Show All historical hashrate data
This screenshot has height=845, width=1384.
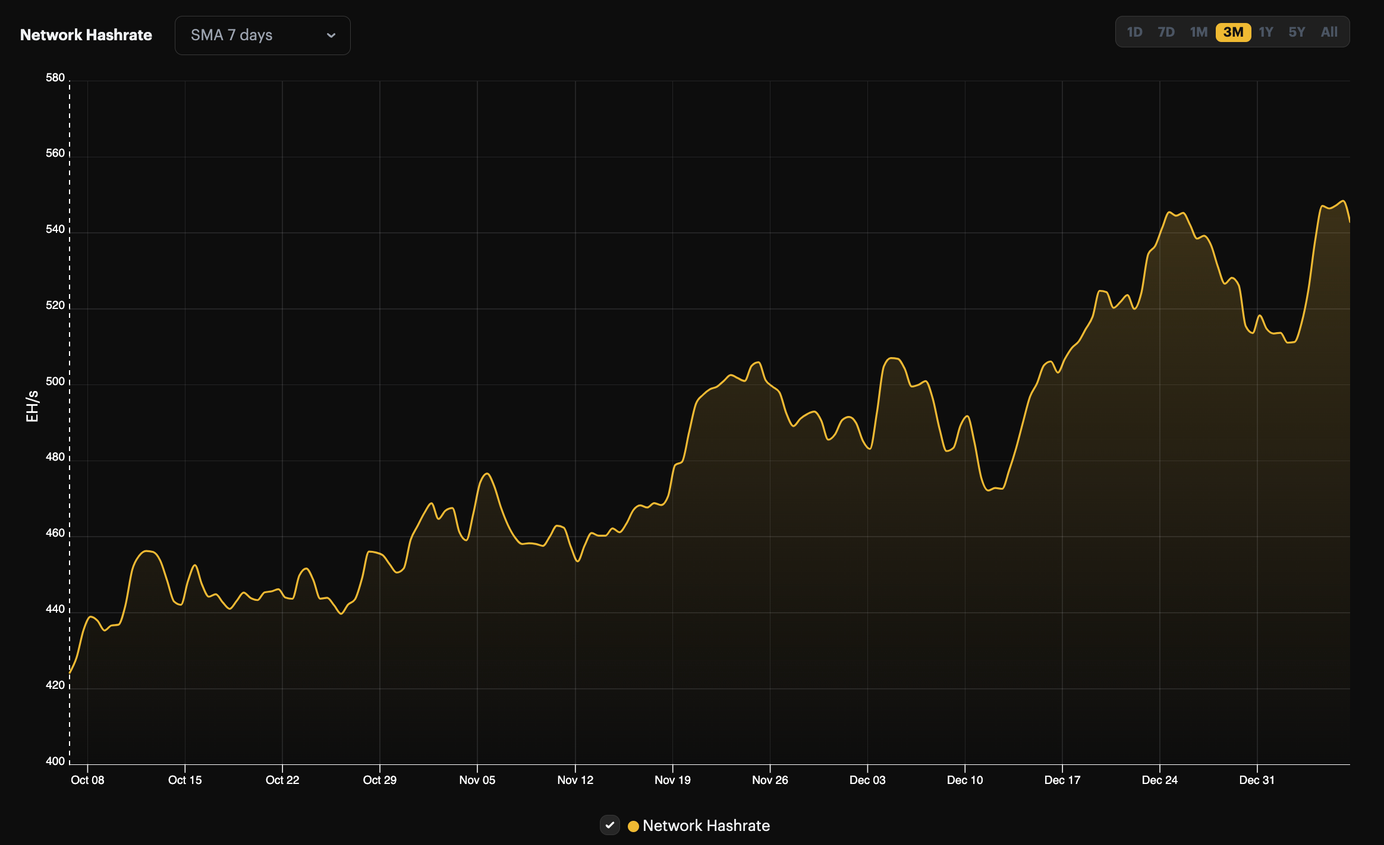(1329, 31)
